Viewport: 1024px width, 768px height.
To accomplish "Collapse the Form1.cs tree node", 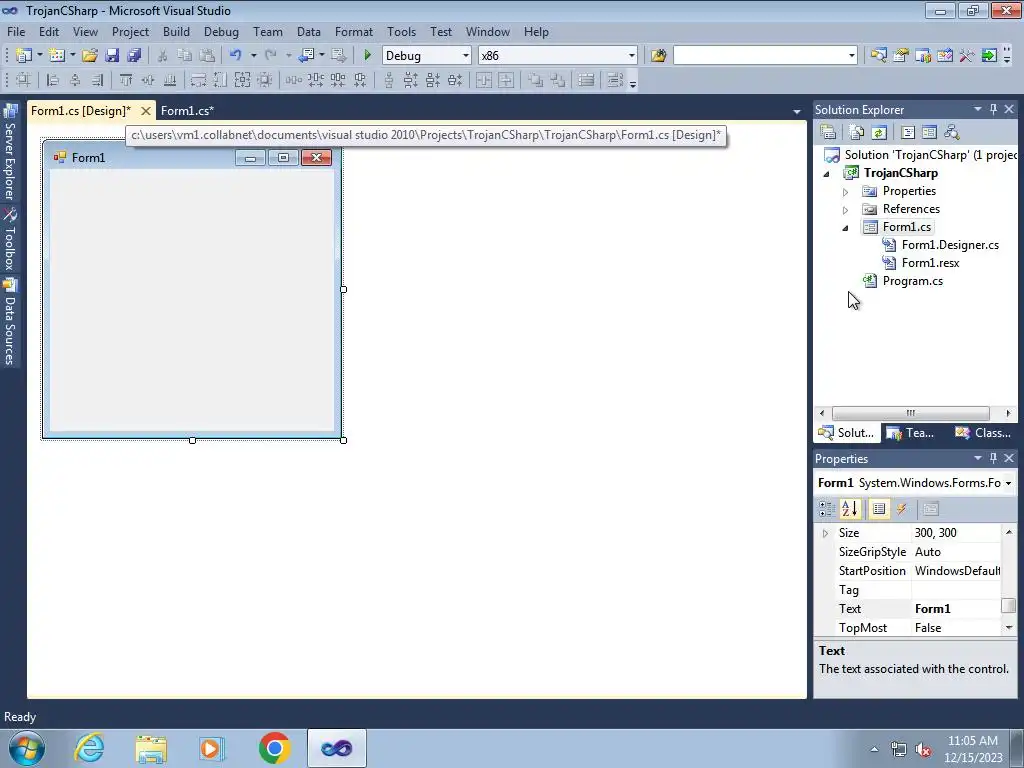I will (845, 228).
